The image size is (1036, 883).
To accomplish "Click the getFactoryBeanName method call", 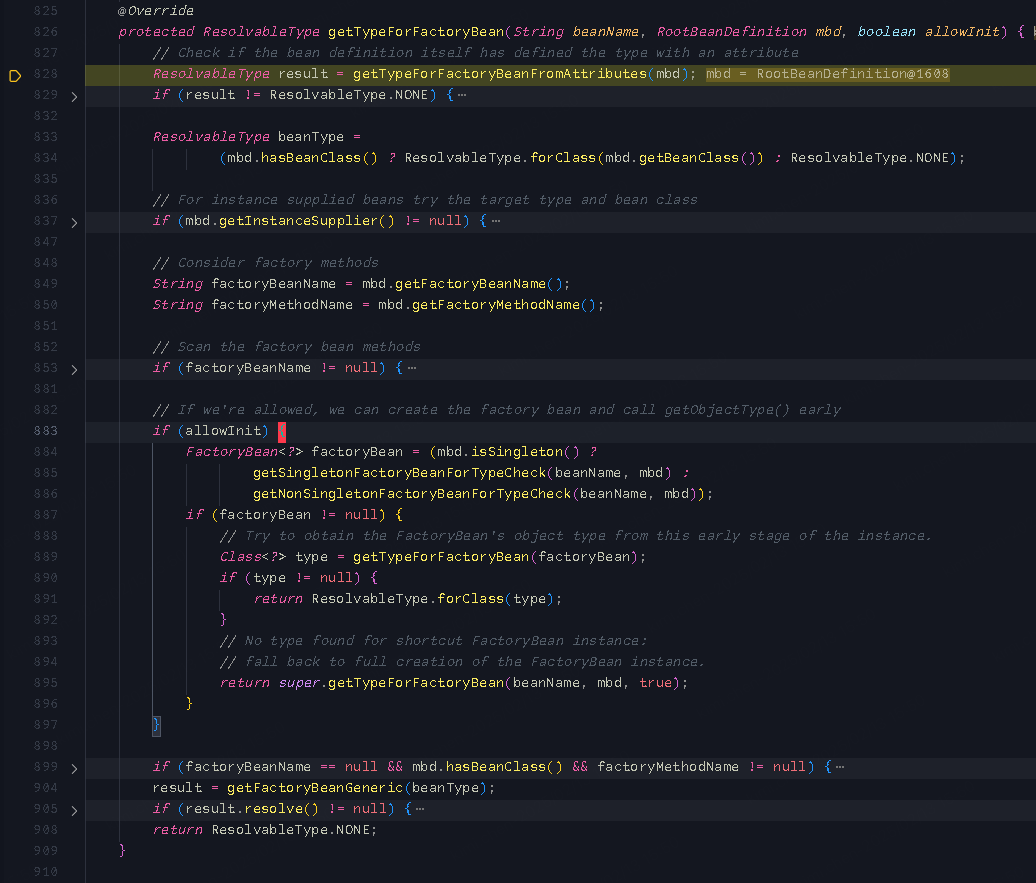I will pos(470,284).
